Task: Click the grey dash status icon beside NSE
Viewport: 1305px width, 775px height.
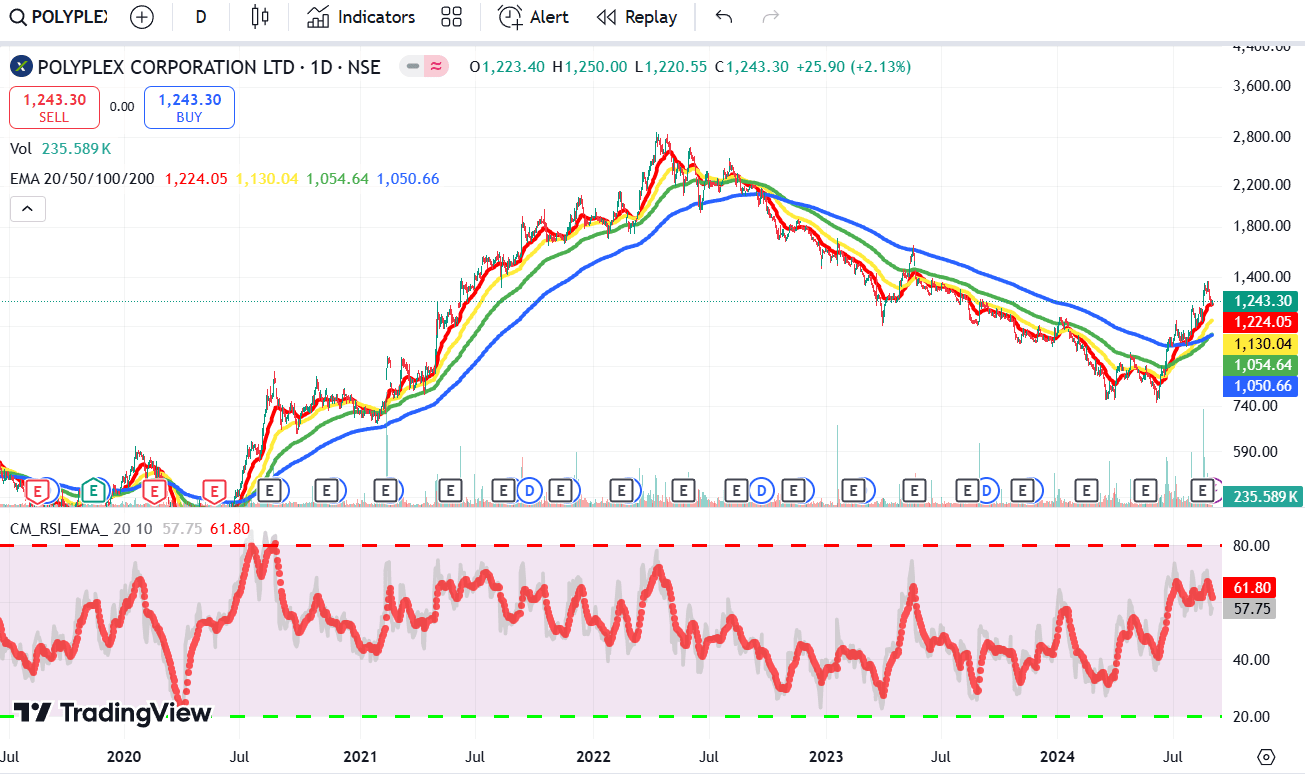Action: (x=412, y=67)
